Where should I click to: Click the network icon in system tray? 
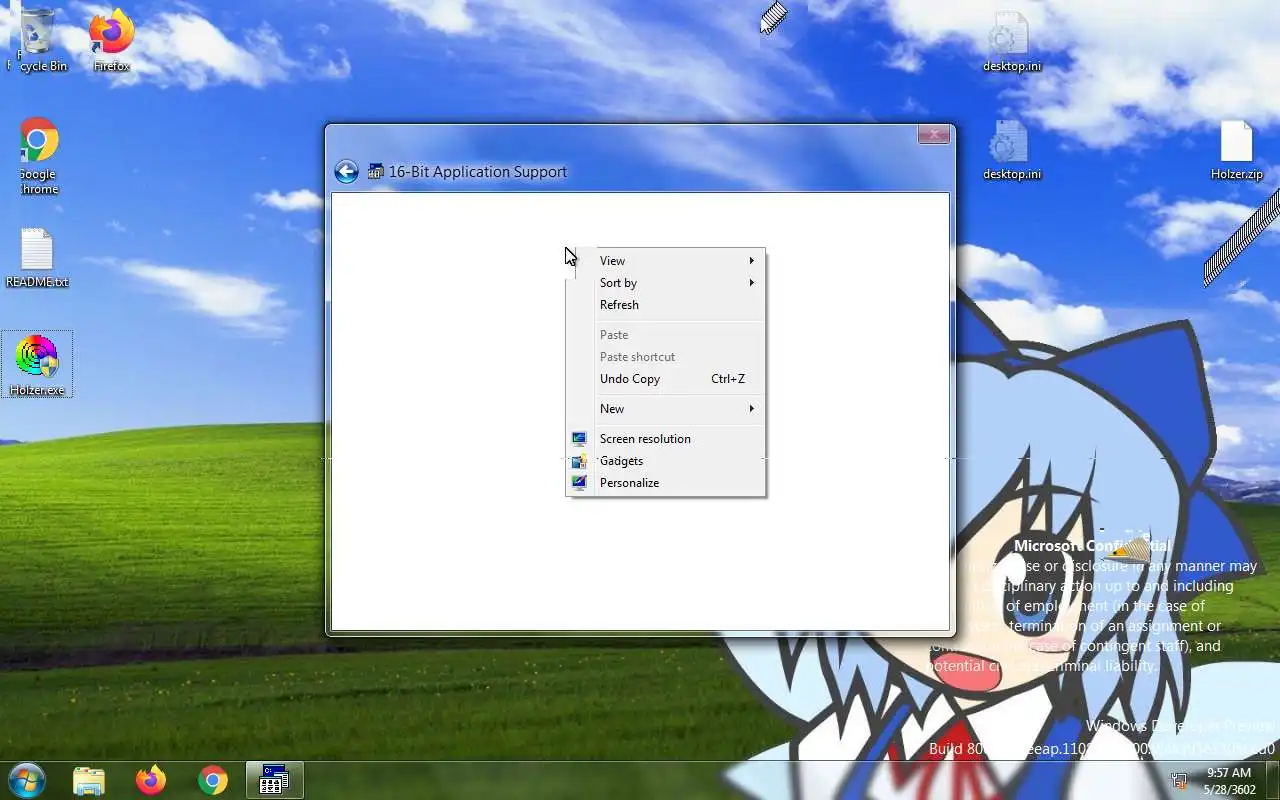1180,781
